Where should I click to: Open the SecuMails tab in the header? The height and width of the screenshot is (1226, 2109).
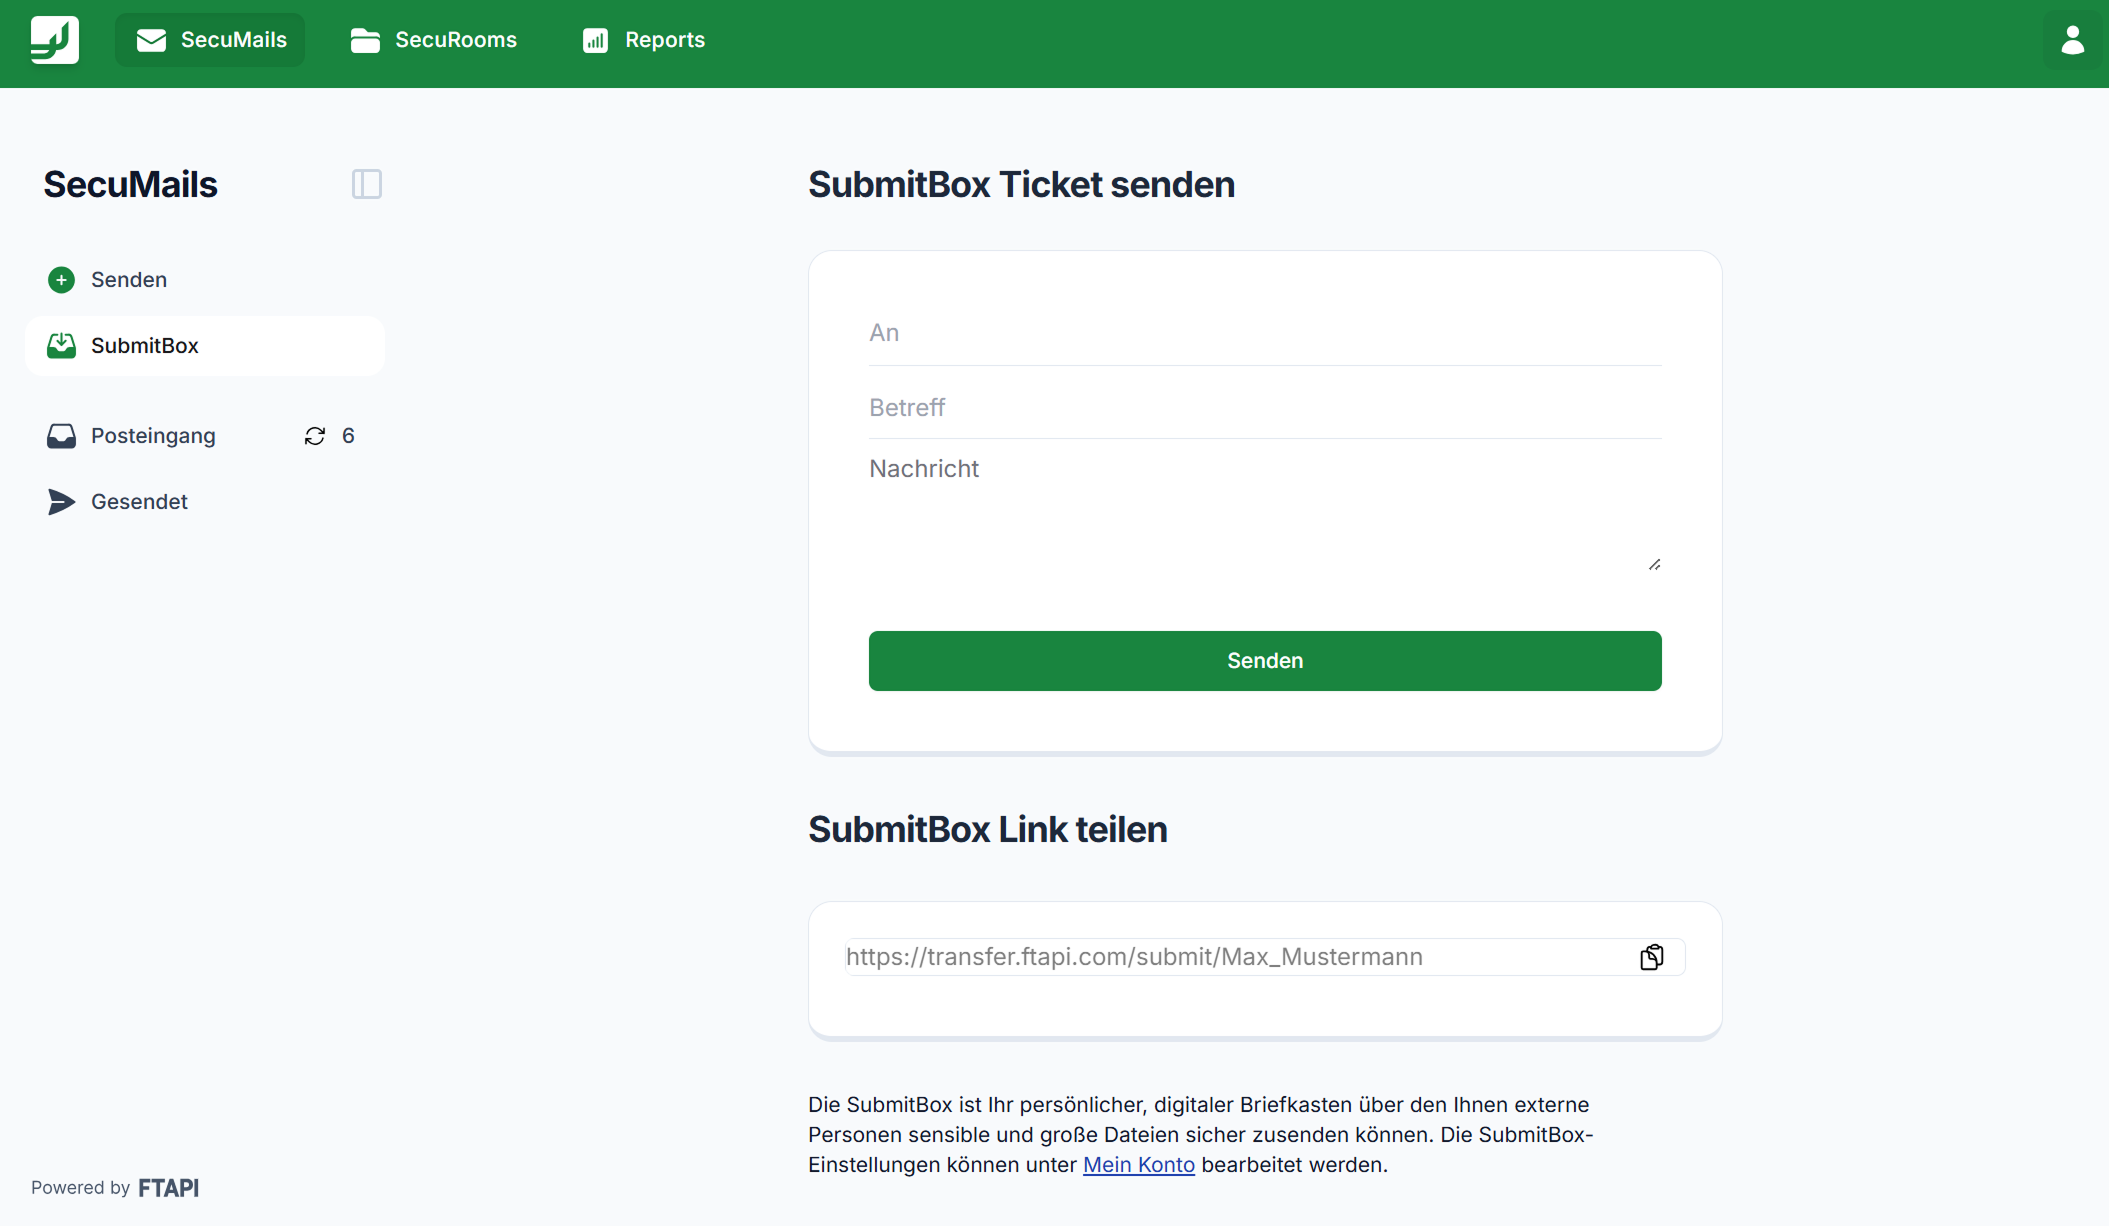210,40
